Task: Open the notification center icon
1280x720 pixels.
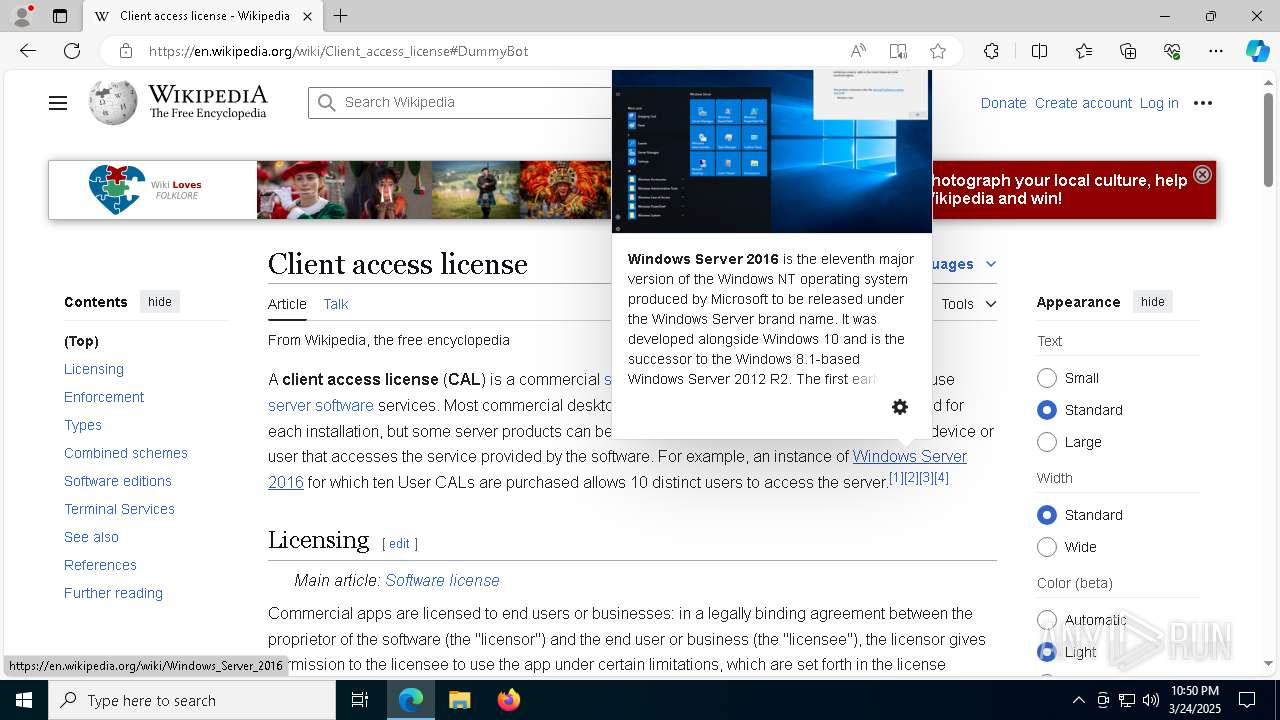Action: pyautogui.click(x=1247, y=700)
